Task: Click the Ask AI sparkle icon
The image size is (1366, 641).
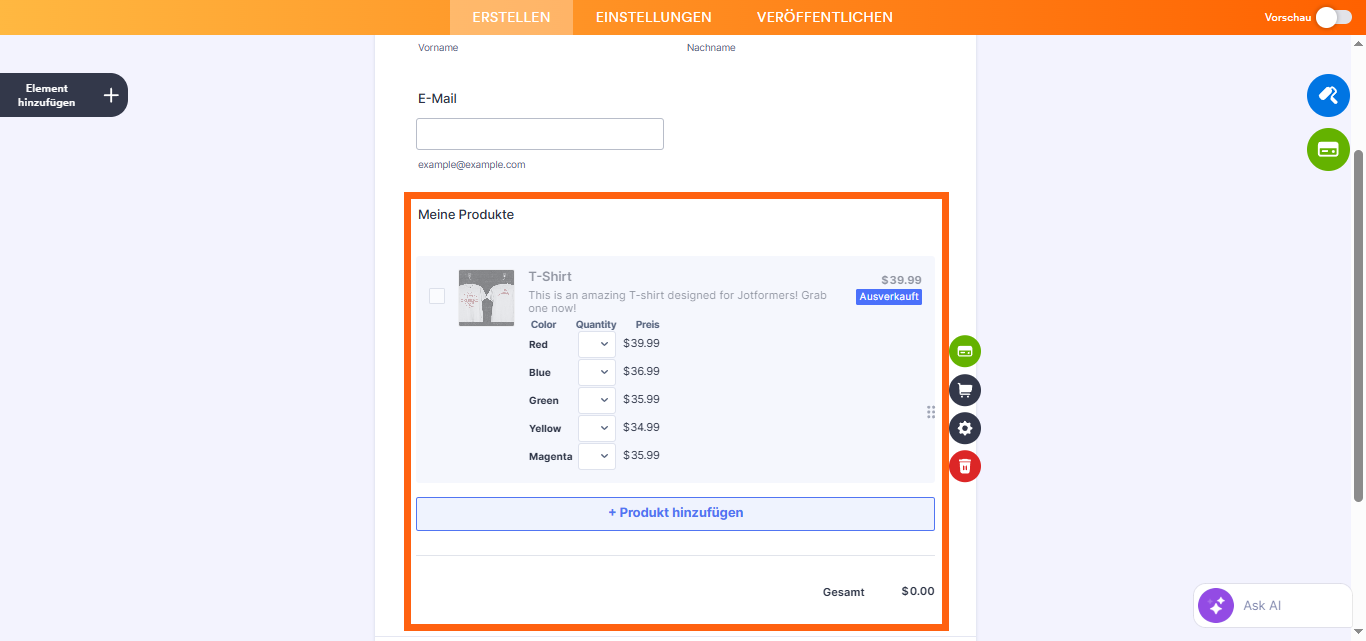Action: coord(1217,605)
